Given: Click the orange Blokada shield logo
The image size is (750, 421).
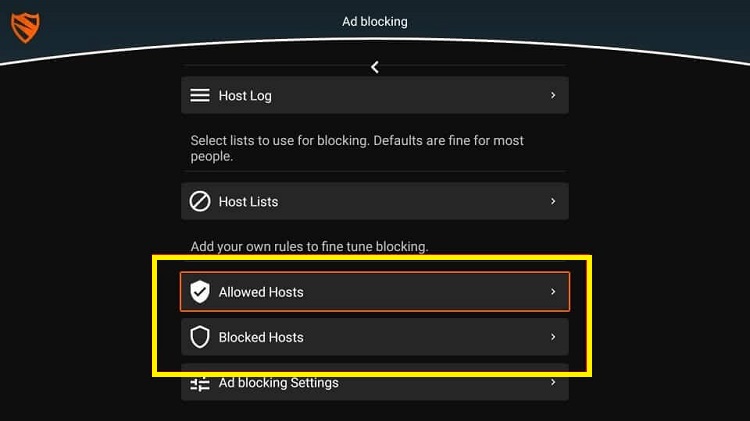Looking at the screenshot, I should (25, 28).
